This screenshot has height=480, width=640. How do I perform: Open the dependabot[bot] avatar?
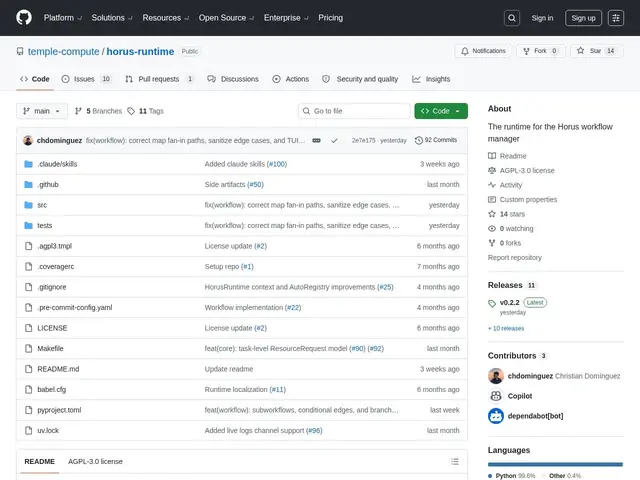coord(496,416)
